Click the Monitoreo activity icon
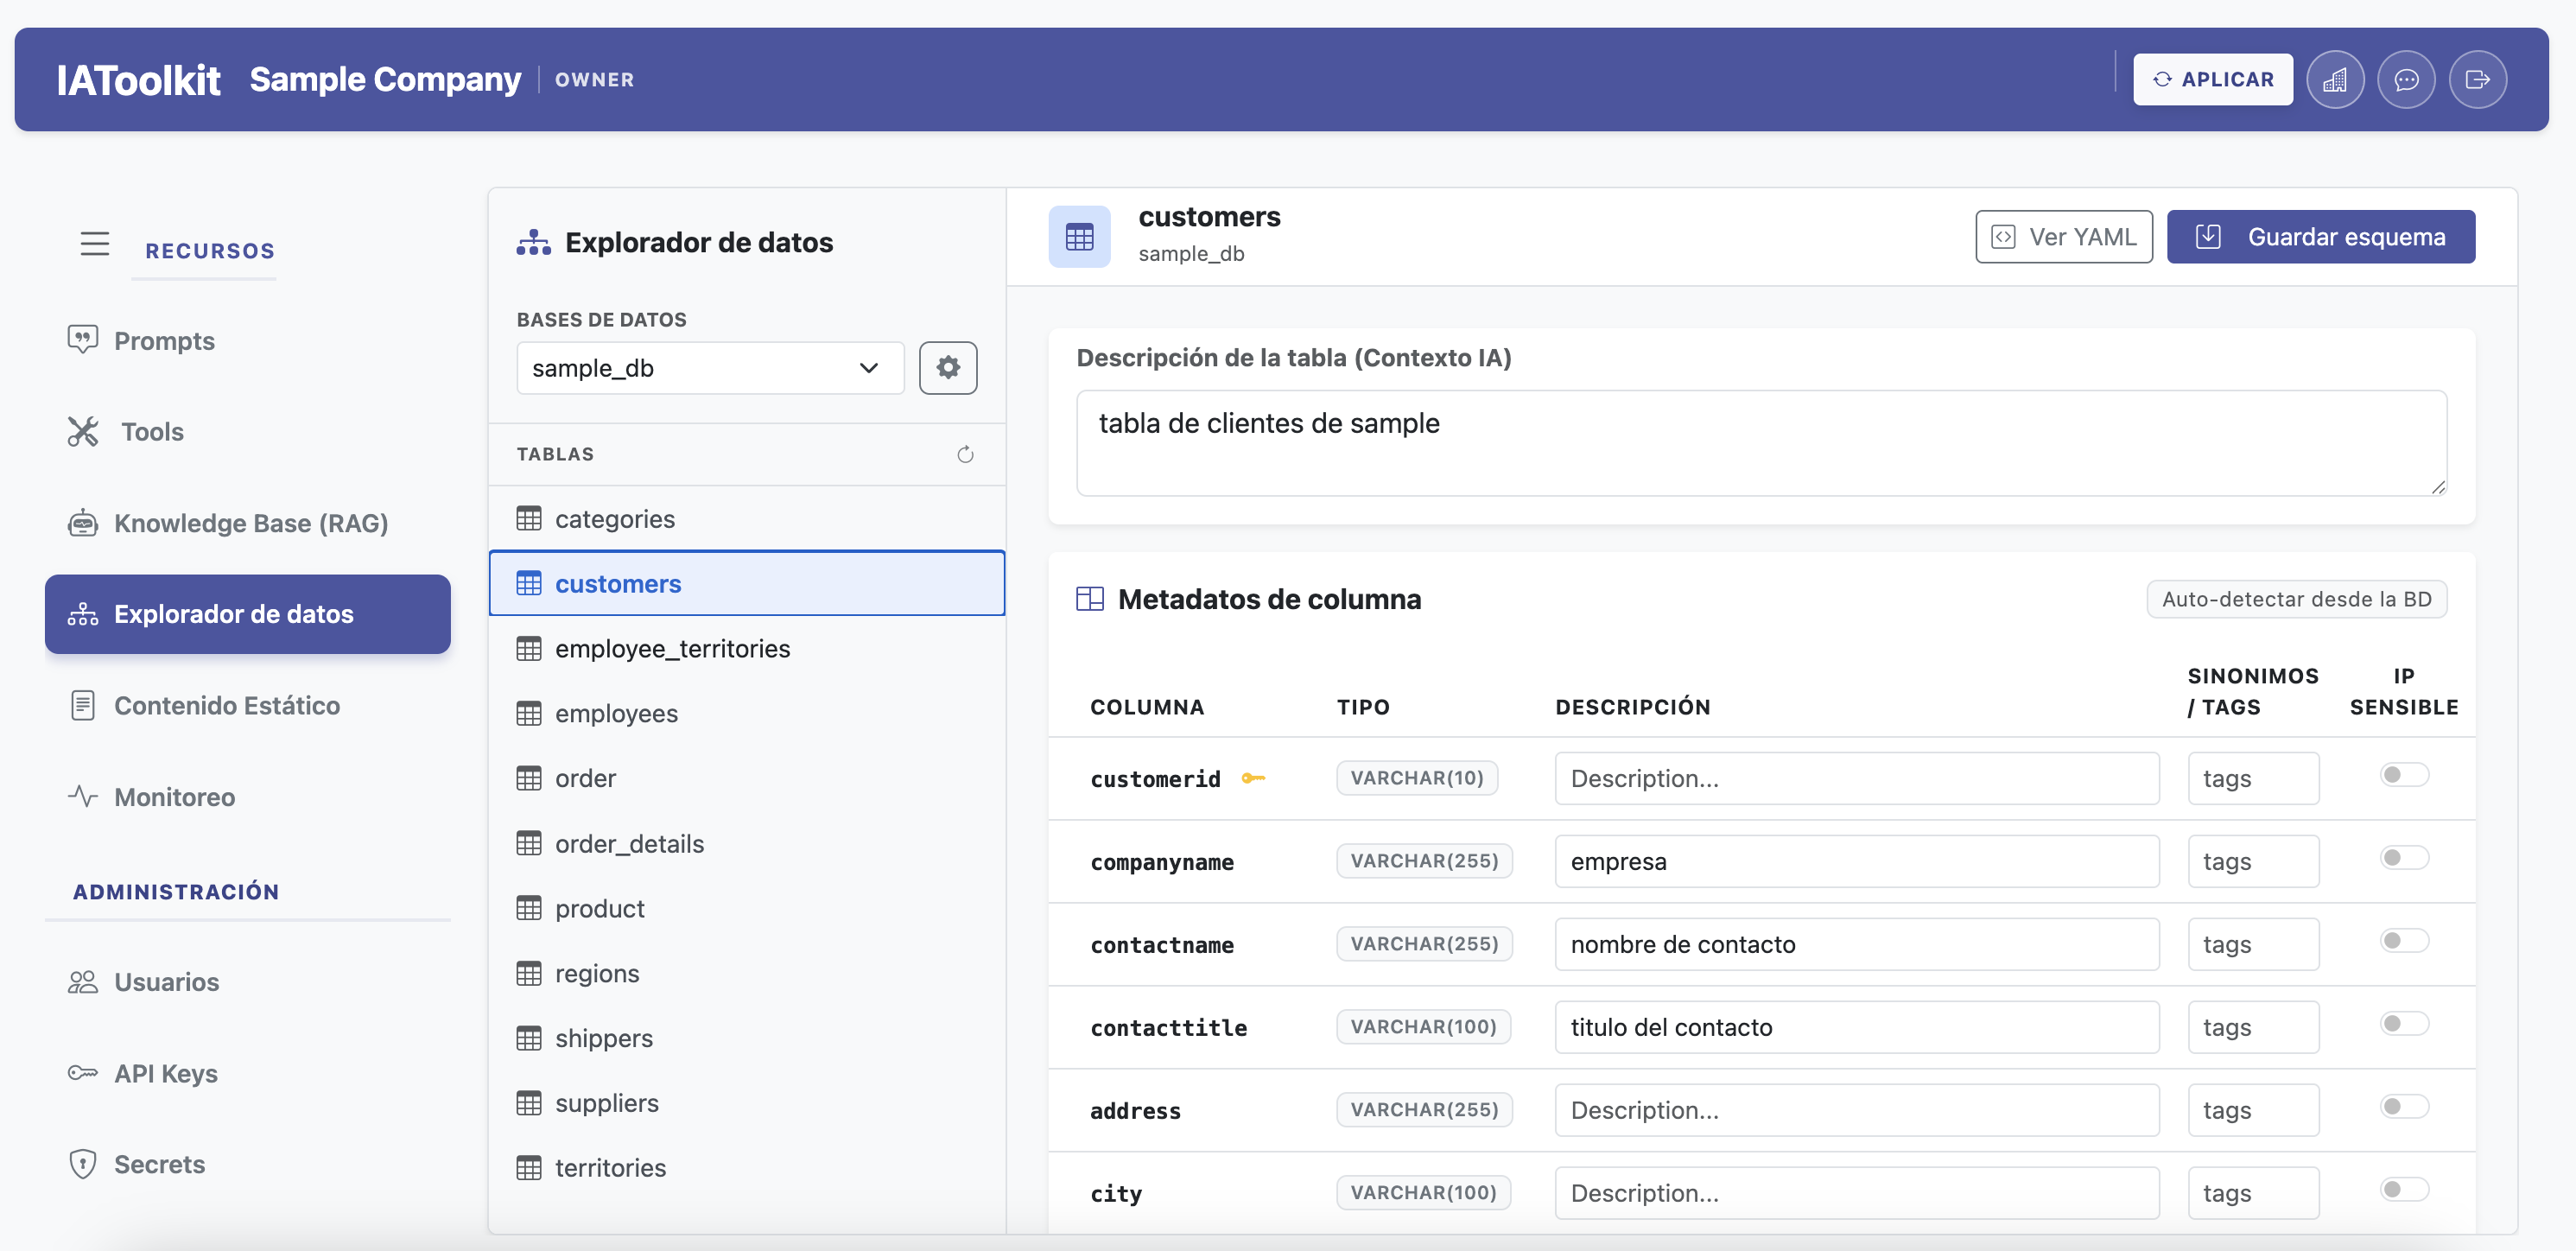This screenshot has width=2576, height=1251. click(x=83, y=796)
